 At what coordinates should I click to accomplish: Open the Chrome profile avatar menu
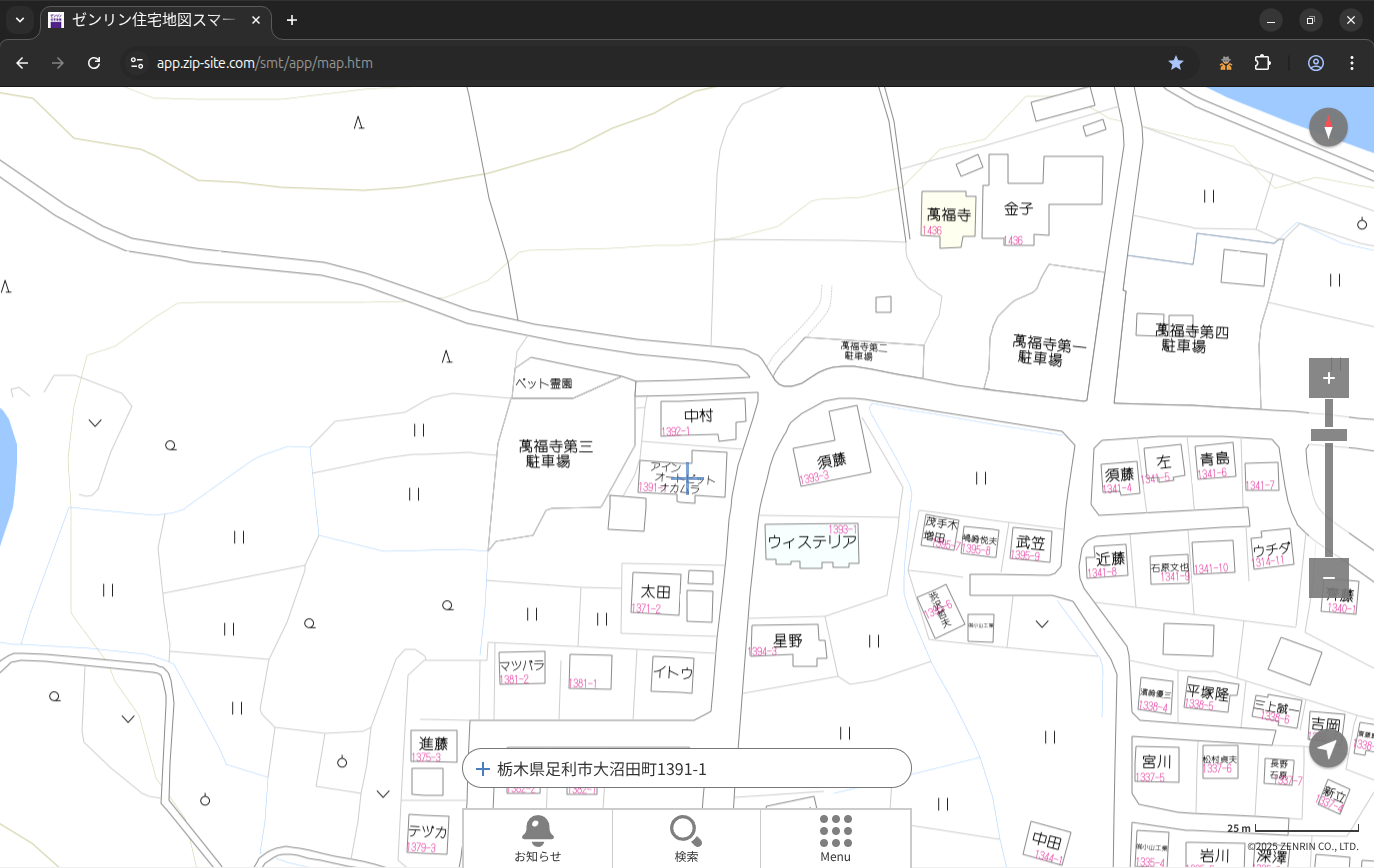(x=1315, y=63)
